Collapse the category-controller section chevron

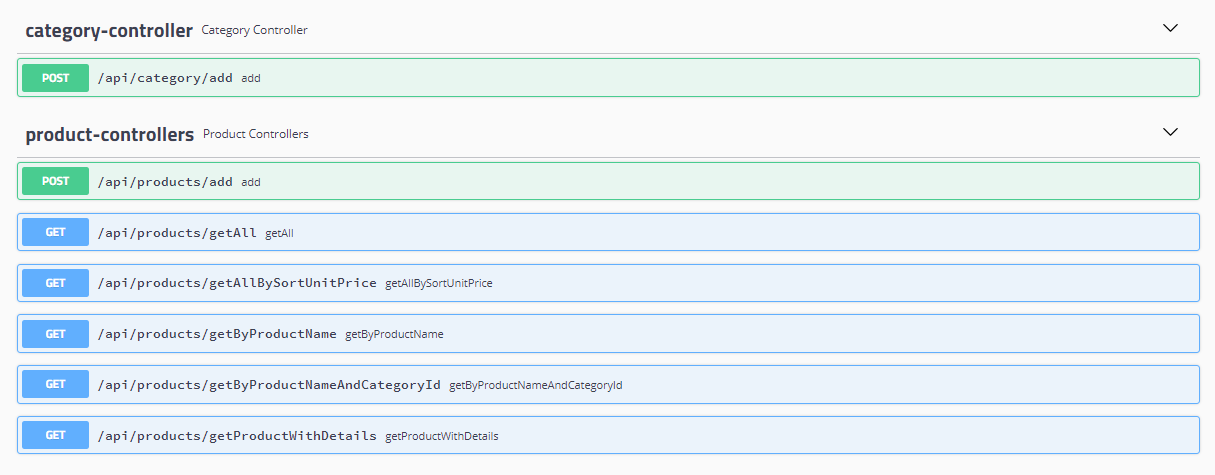[x=1171, y=28]
